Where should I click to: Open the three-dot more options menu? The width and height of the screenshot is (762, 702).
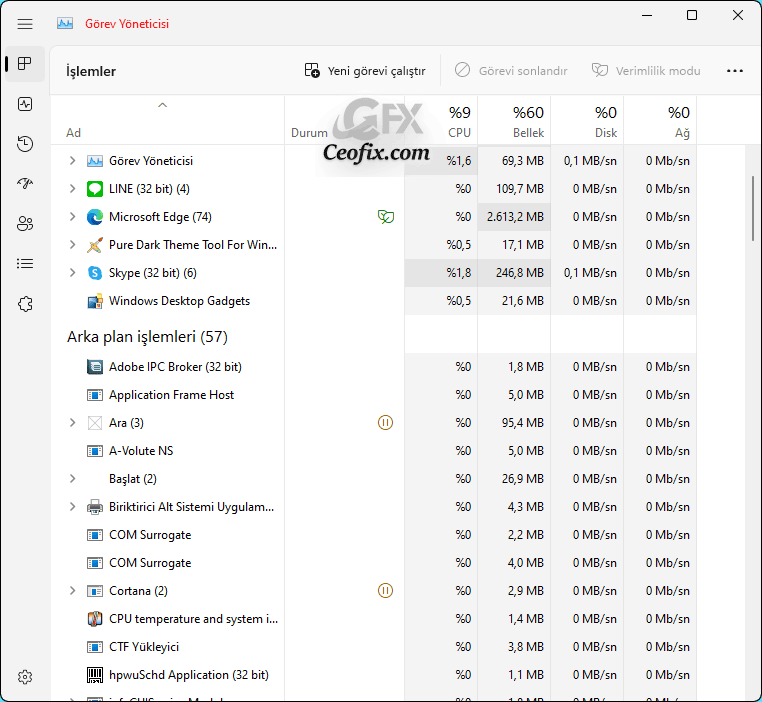(735, 71)
